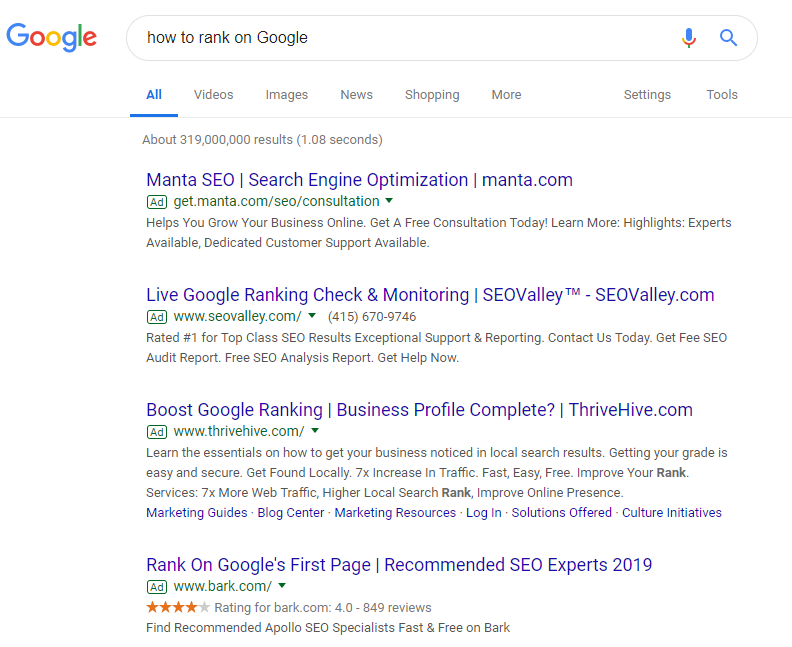Click the Manta ad description text

coord(438,233)
